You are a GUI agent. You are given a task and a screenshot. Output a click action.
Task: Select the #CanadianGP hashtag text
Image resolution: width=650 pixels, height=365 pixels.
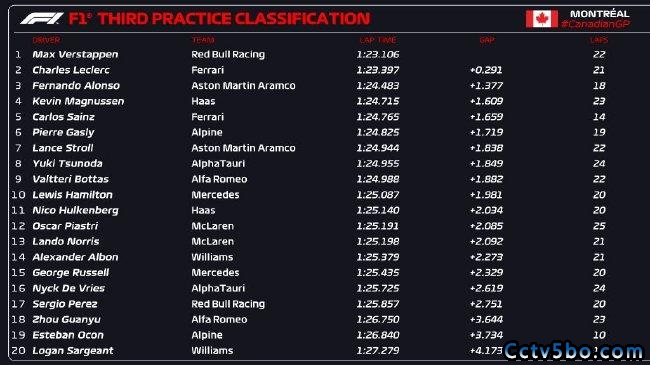tap(596, 24)
